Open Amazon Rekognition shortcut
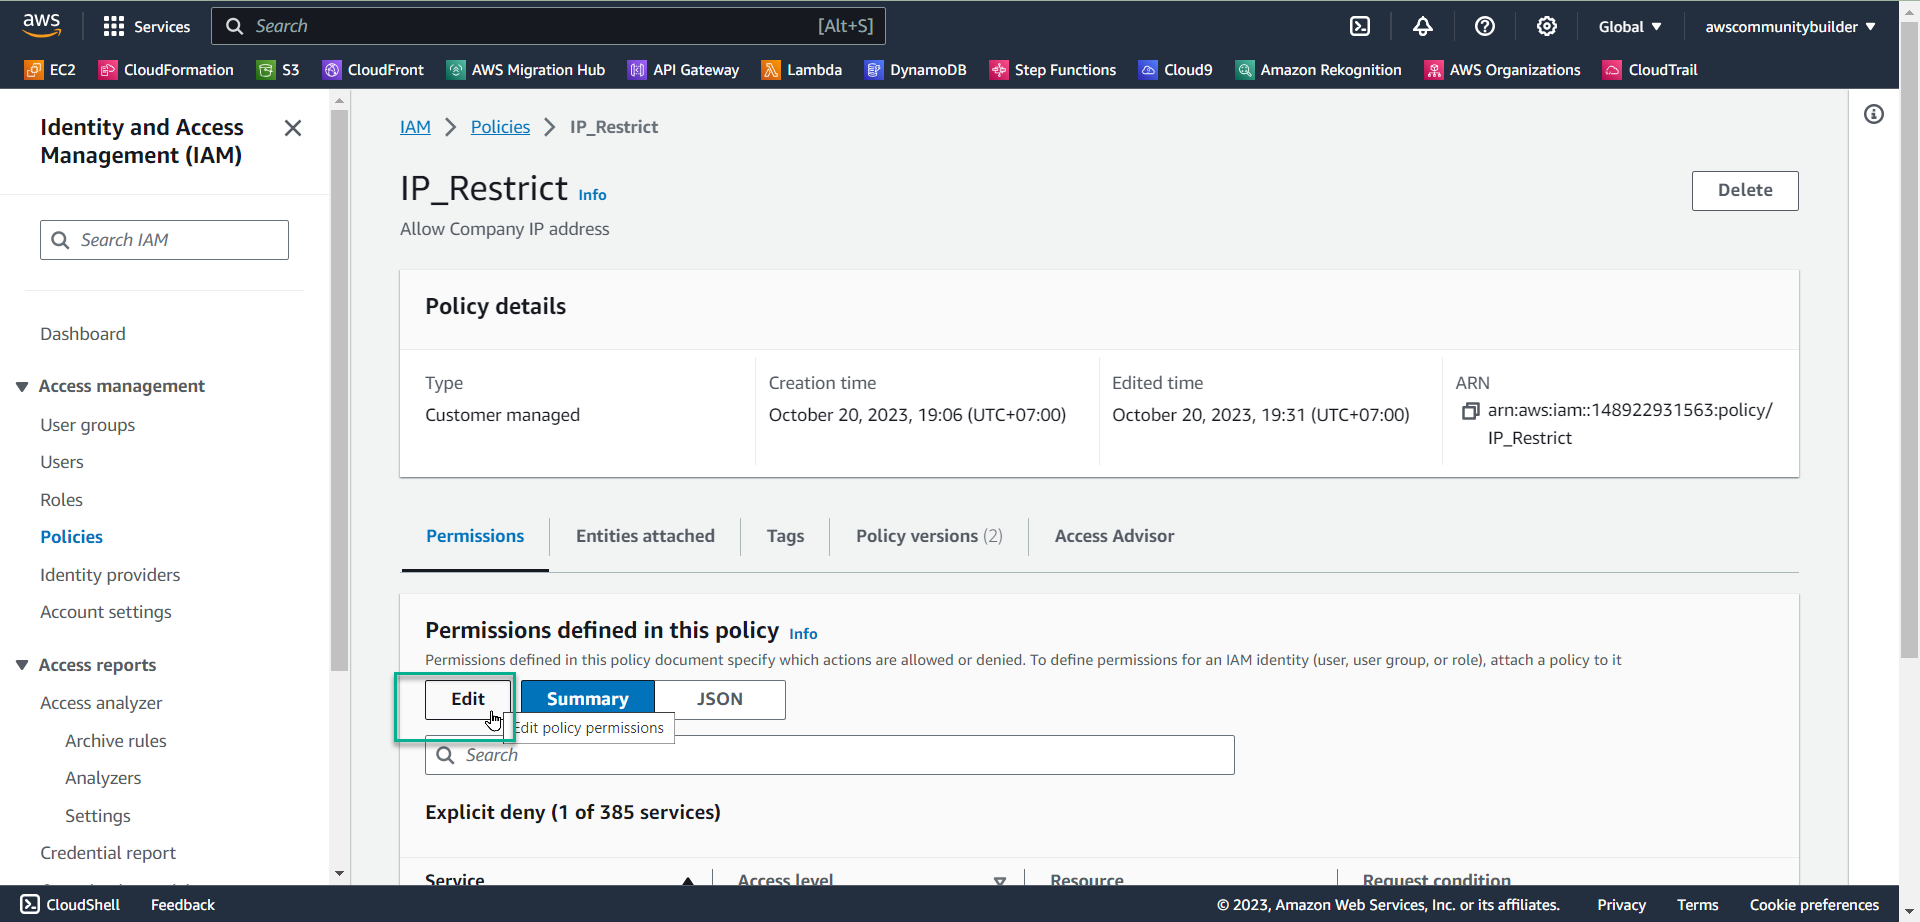This screenshot has width=1920, height=922. [1319, 70]
